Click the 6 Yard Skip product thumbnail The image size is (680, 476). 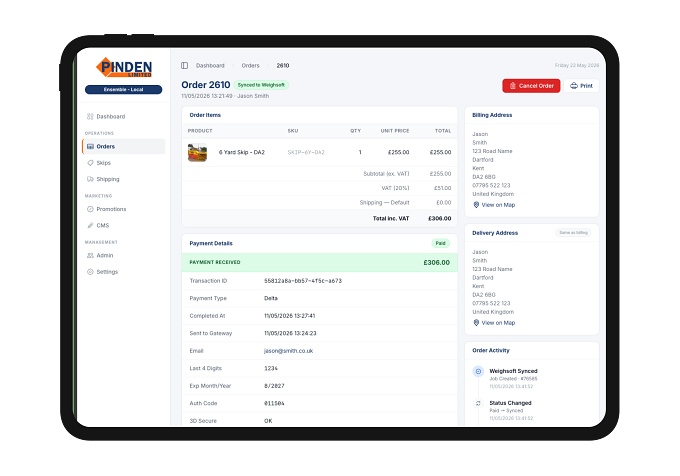click(197, 153)
